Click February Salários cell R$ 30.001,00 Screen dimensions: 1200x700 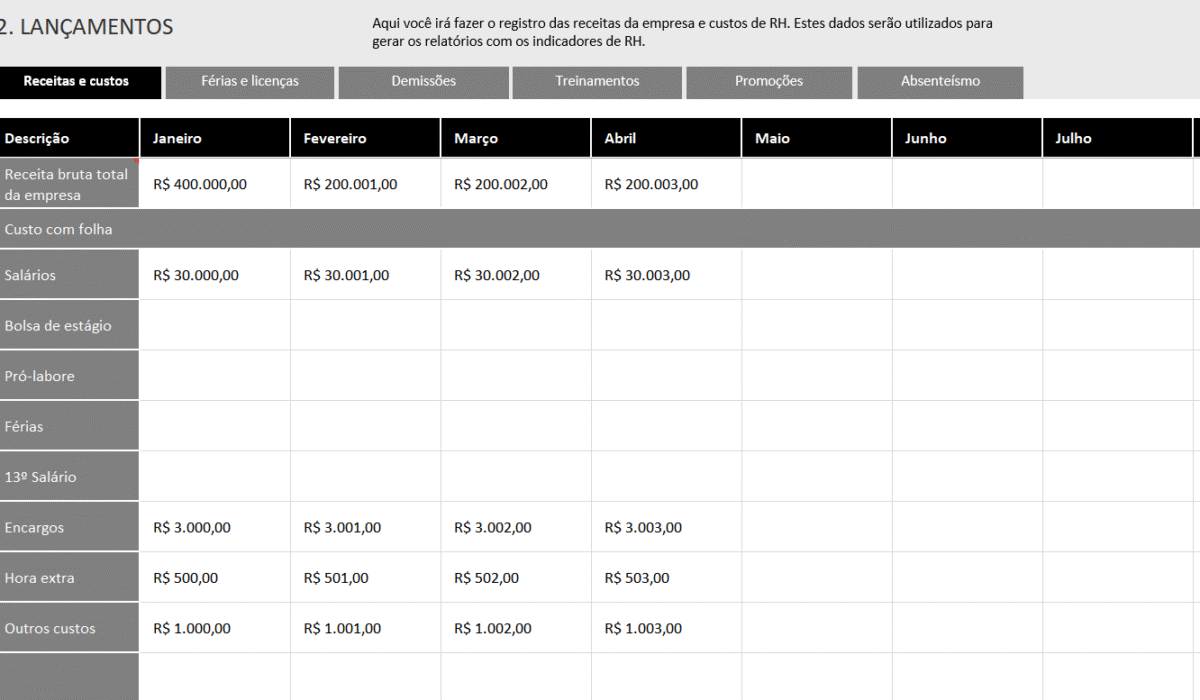[365, 275]
